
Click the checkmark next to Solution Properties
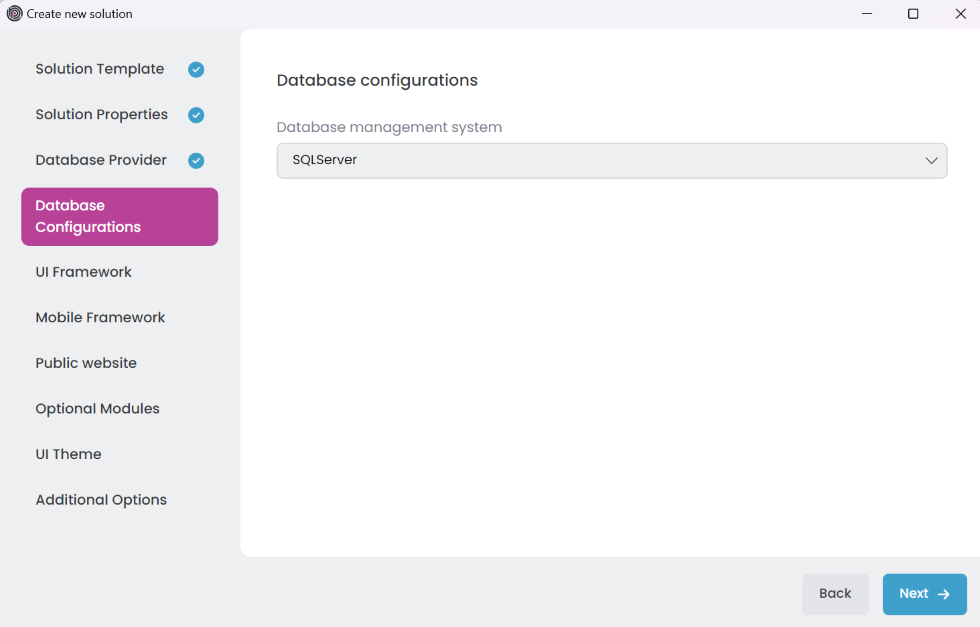tap(196, 114)
